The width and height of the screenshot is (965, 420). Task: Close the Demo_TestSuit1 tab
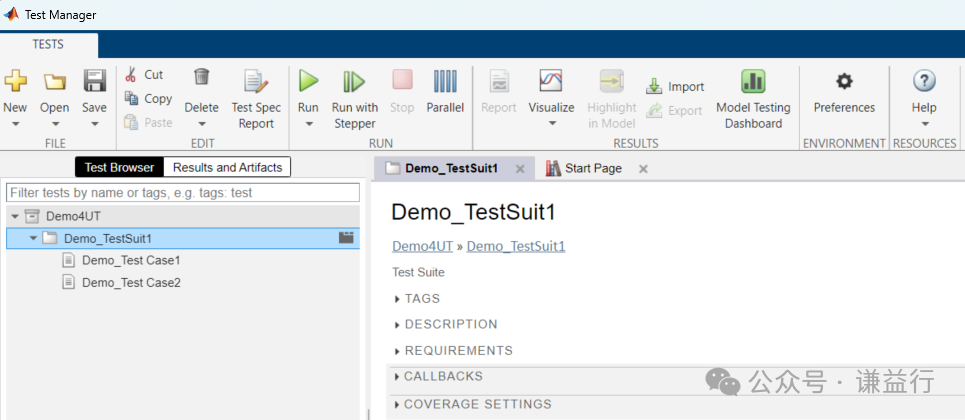coord(520,169)
